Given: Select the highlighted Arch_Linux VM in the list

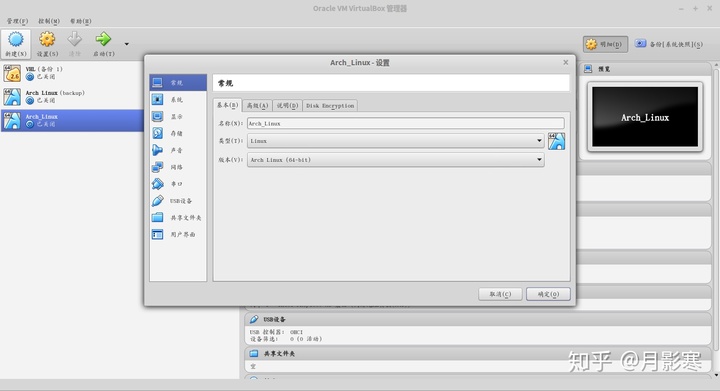Looking at the screenshot, I should pos(73,120).
